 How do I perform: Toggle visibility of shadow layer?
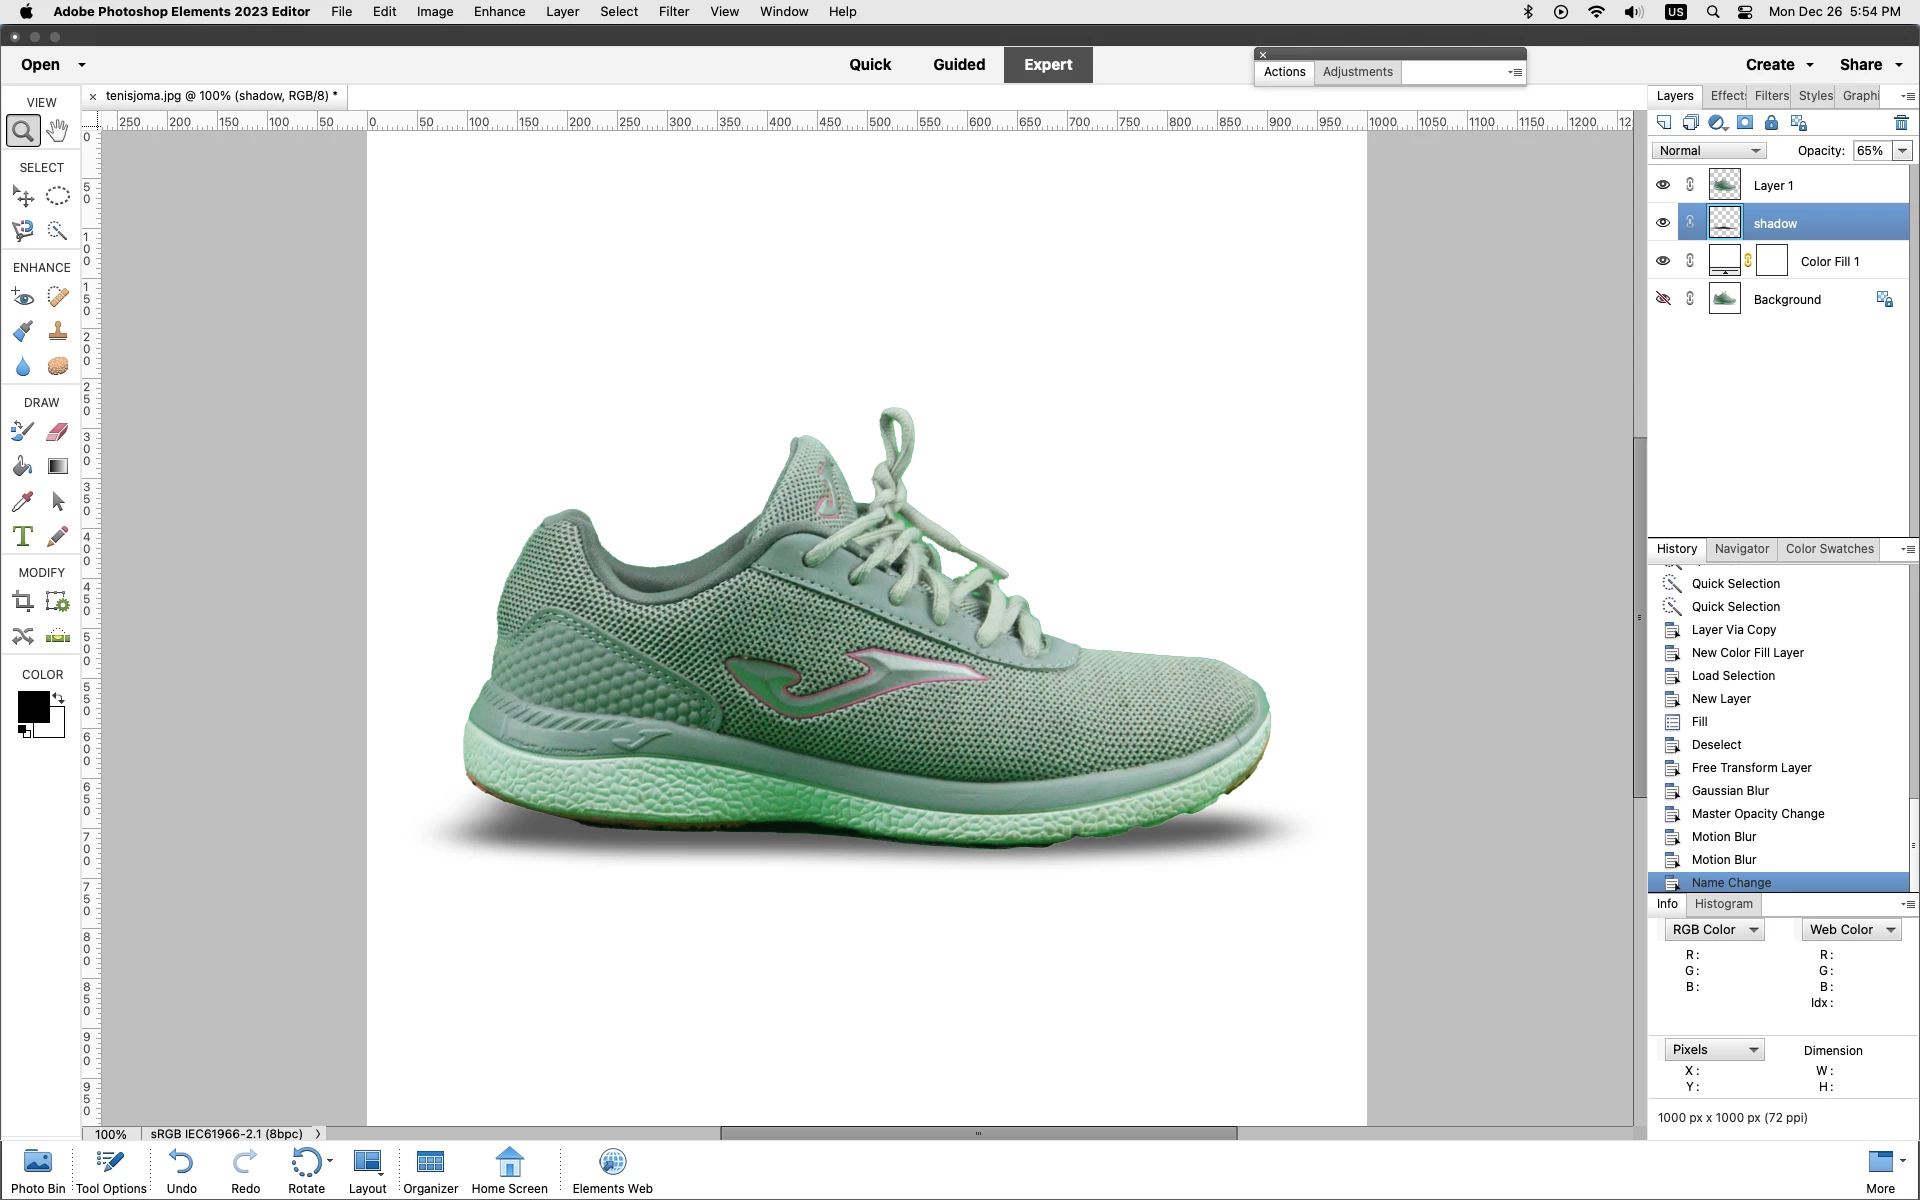[1663, 223]
